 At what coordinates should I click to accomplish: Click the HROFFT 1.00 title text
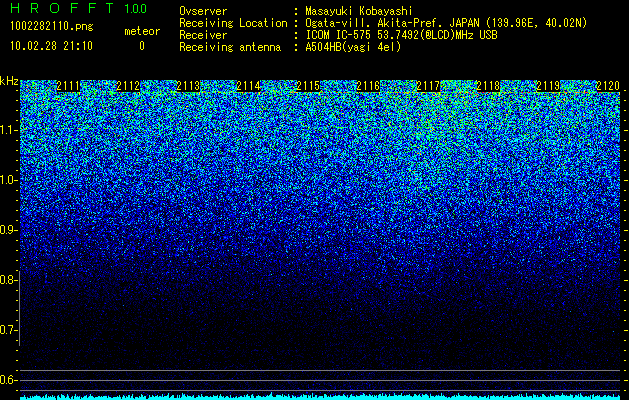coord(78,8)
